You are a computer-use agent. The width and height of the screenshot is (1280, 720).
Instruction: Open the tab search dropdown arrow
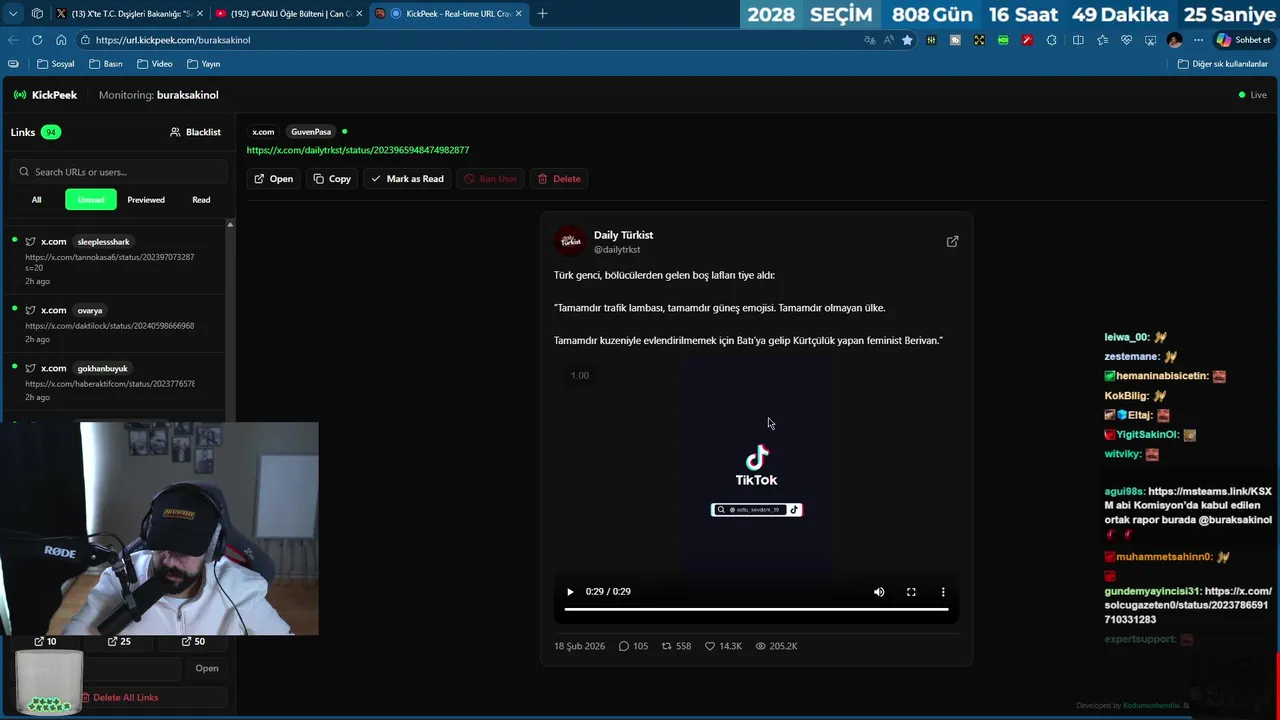coord(13,13)
